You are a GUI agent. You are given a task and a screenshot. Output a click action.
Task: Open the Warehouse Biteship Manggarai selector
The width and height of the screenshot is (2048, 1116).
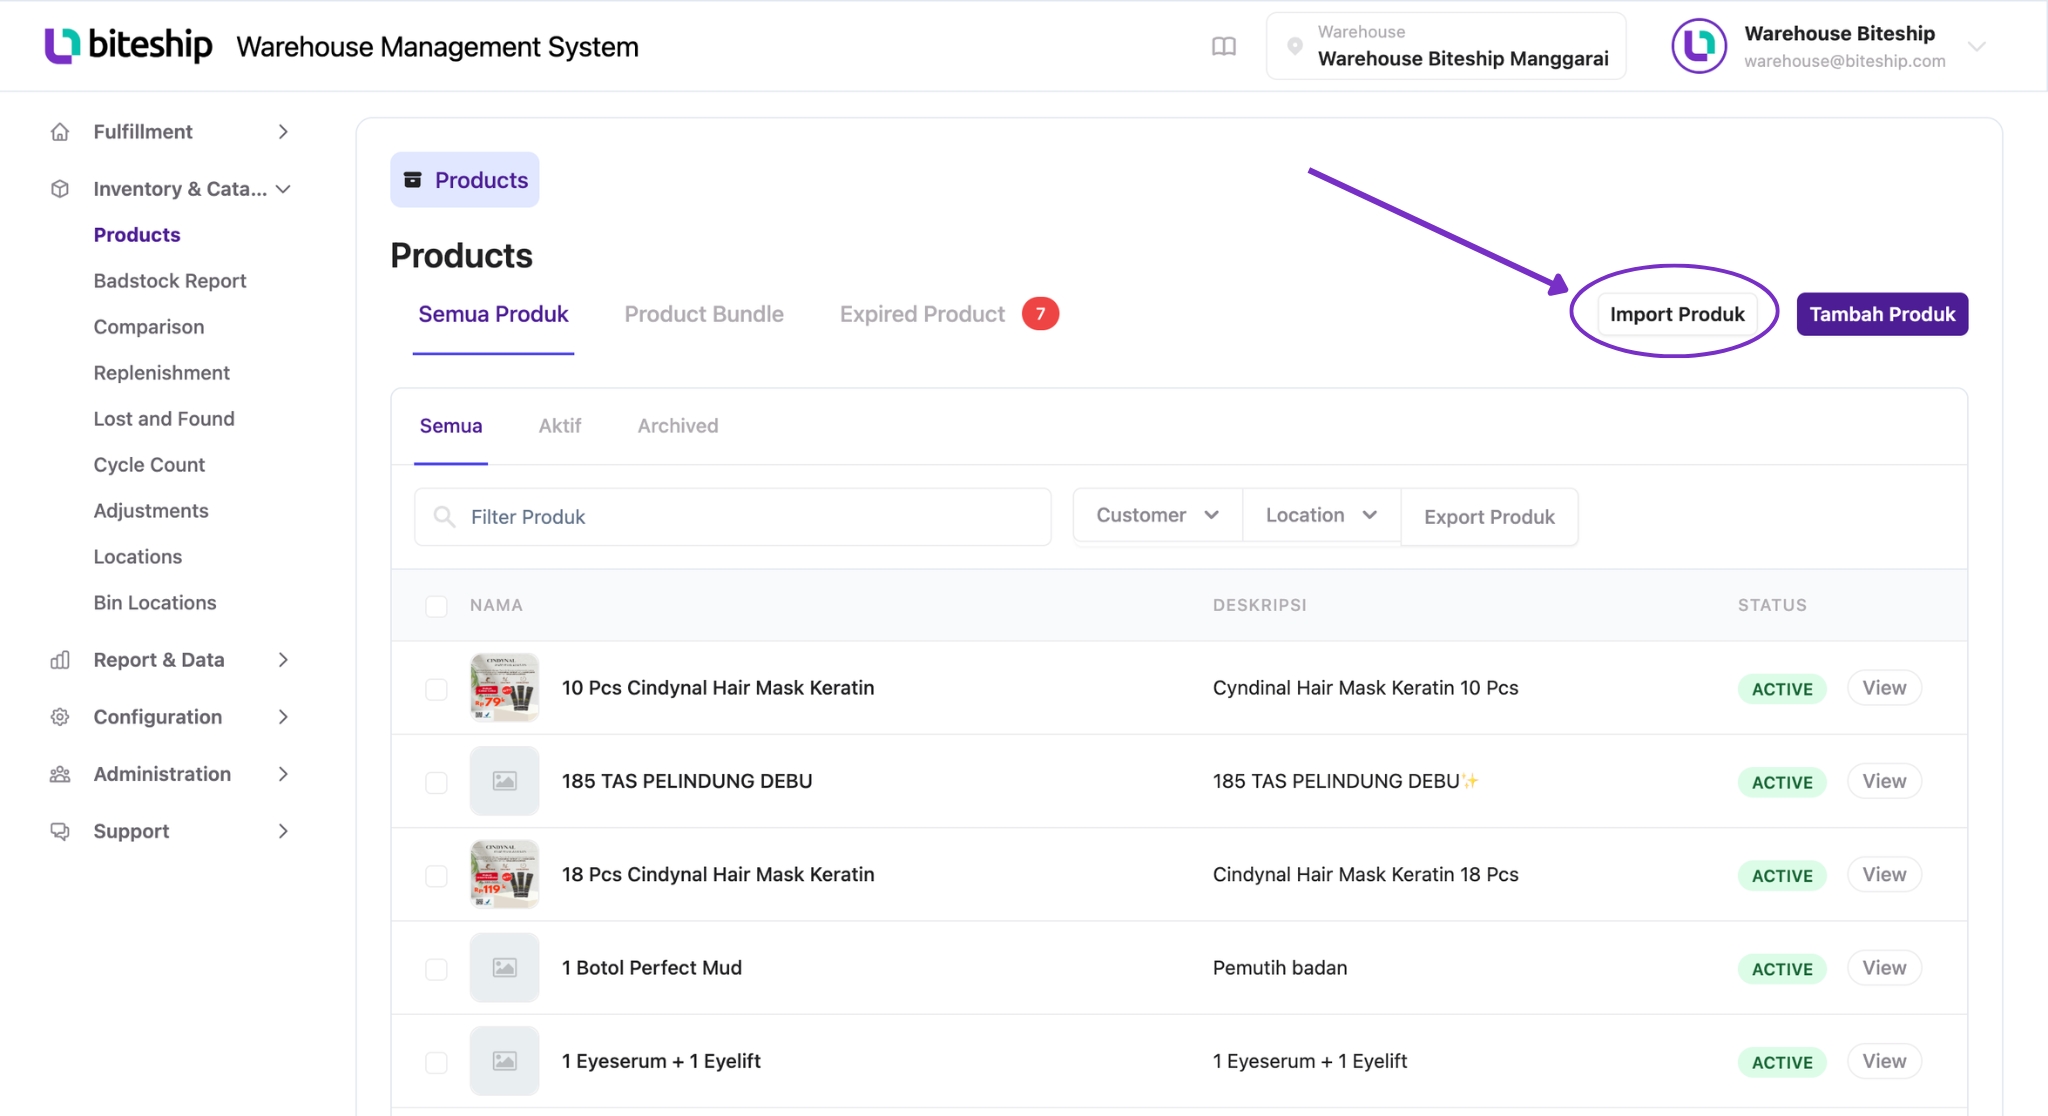coord(1446,46)
